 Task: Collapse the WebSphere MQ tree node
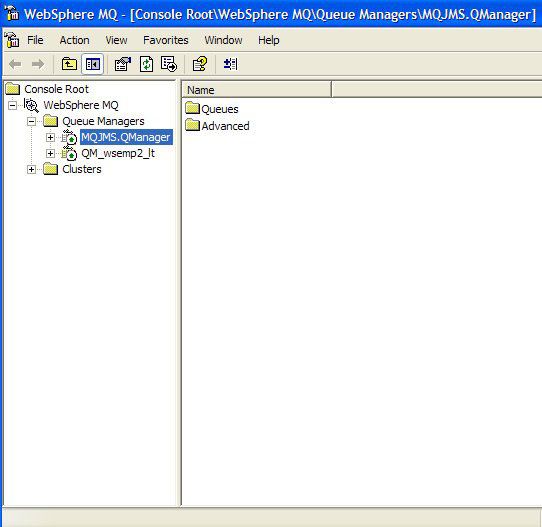[12, 105]
